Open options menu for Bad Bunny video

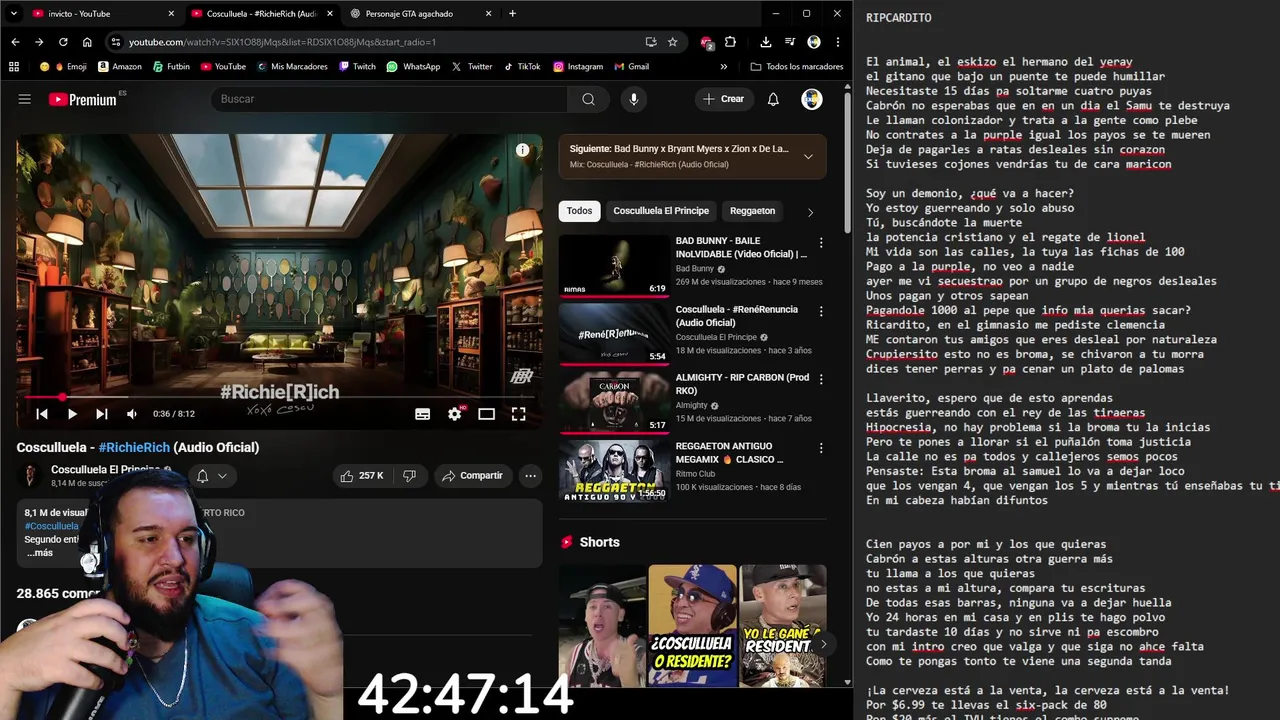(821, 243)
